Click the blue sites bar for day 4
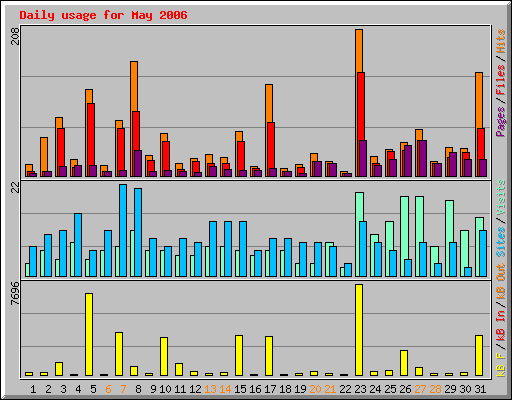 (78, 245)
